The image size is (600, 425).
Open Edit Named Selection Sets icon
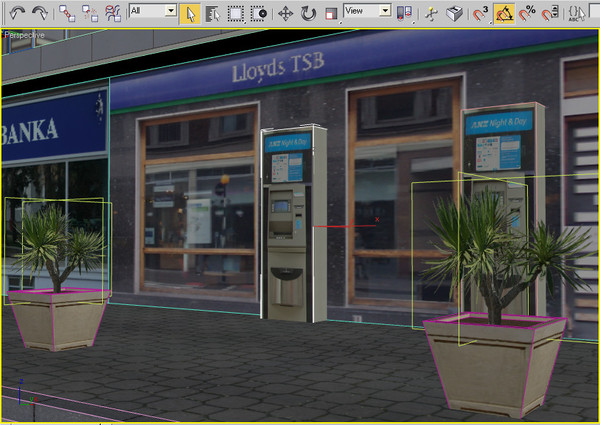click(x=577, y=14)
